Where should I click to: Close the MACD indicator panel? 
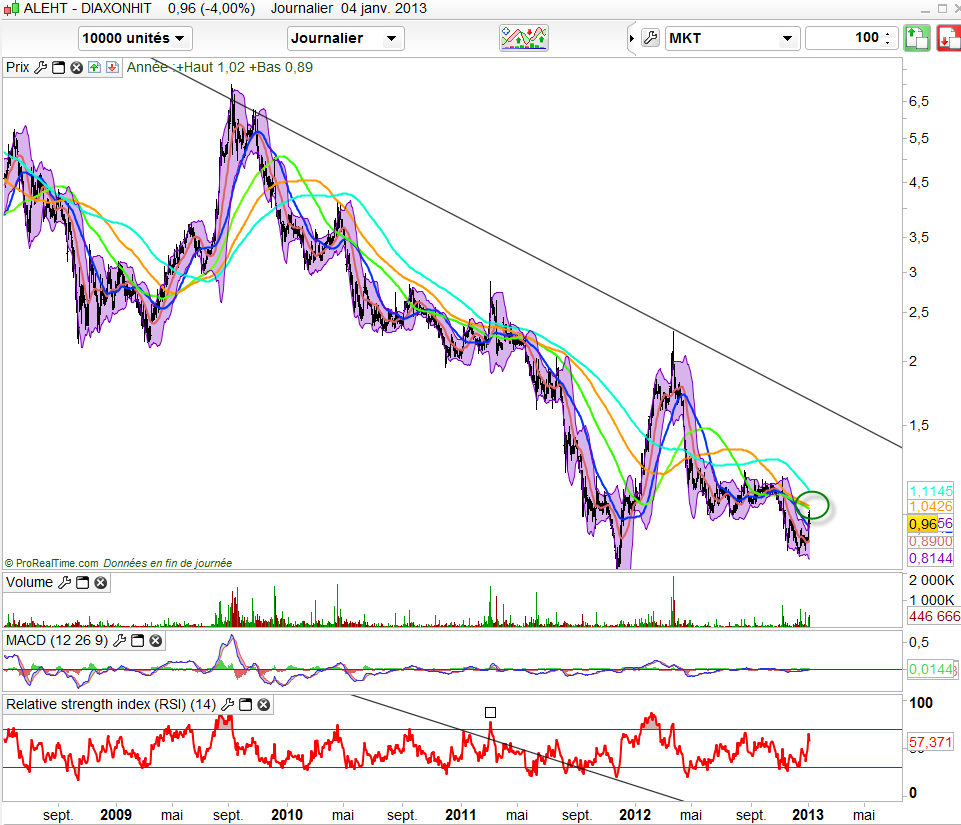[x=156, y=639]
